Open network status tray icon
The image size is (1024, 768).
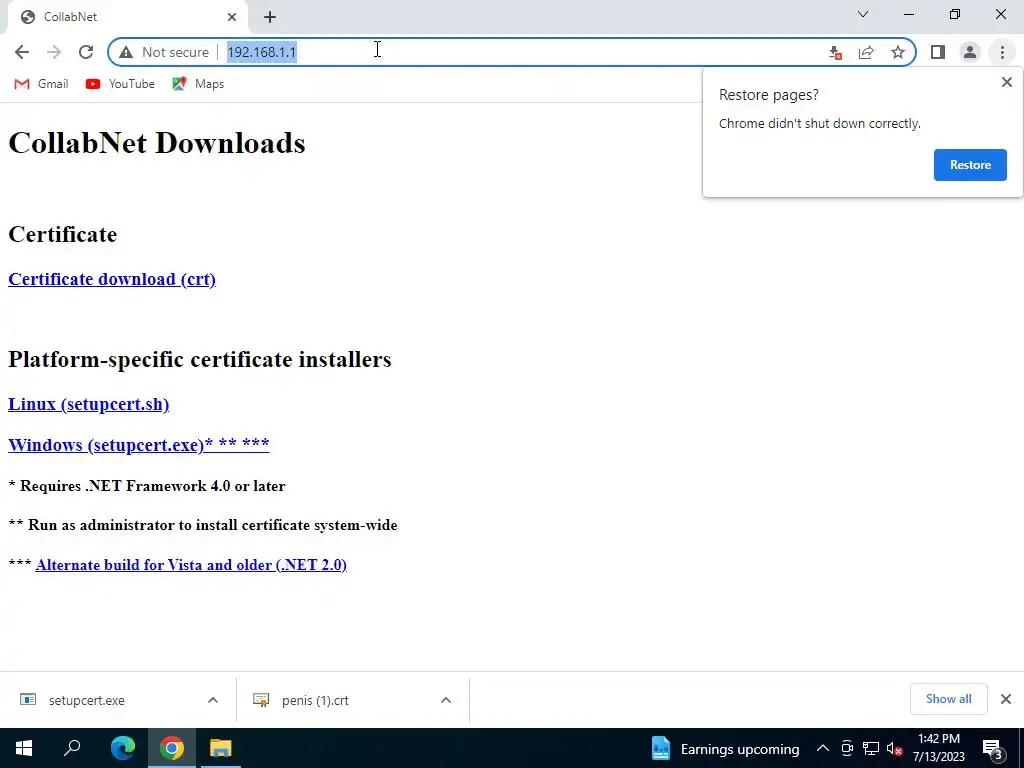(871, 748)
